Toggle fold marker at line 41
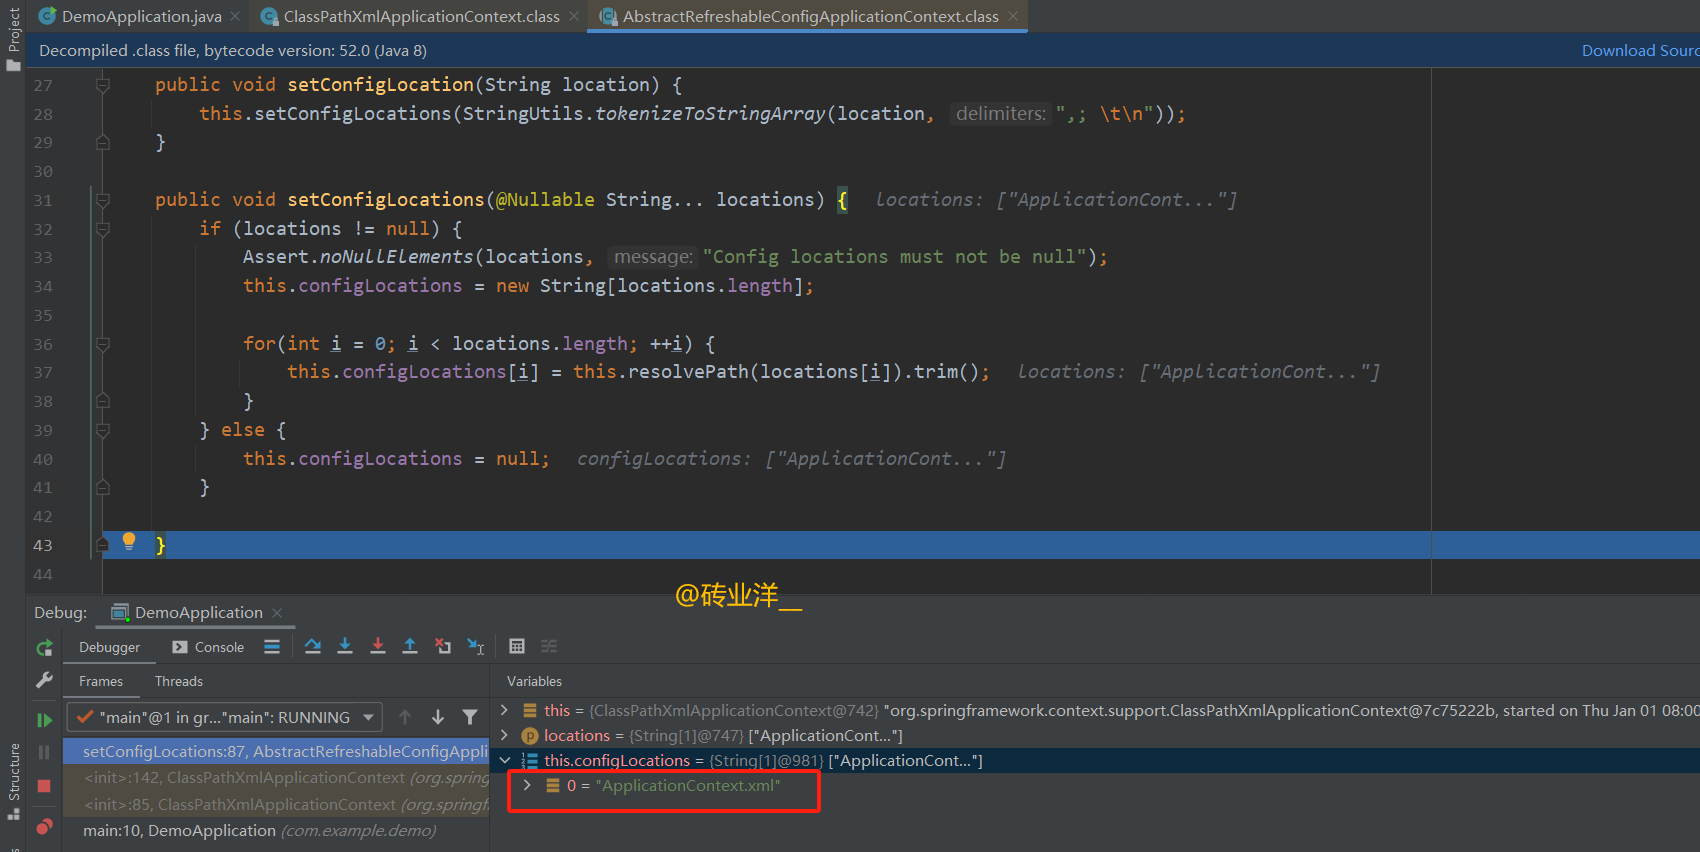The height and width of the screenshot is (852, 1700). (102, 487)
